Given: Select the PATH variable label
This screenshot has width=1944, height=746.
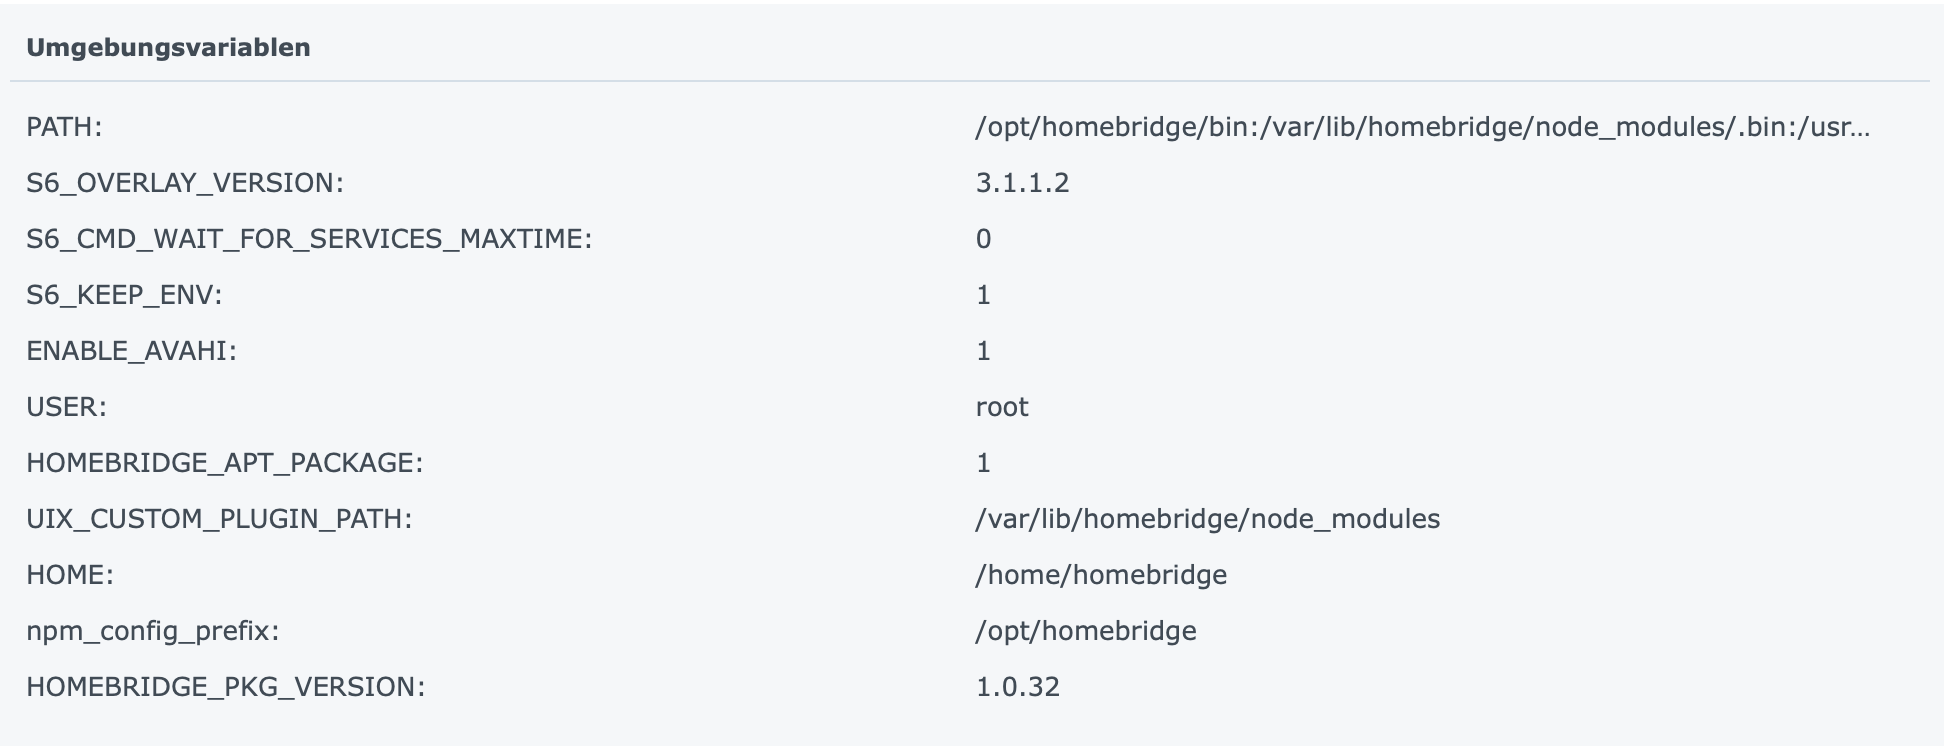Looking at the screenshot, I should click(64, 127).
